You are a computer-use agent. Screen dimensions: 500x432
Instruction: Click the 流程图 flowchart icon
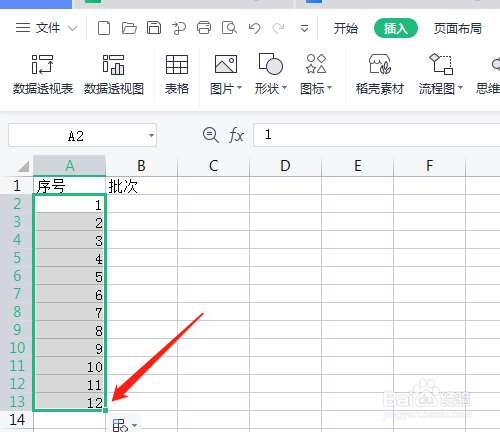point(441,64)
